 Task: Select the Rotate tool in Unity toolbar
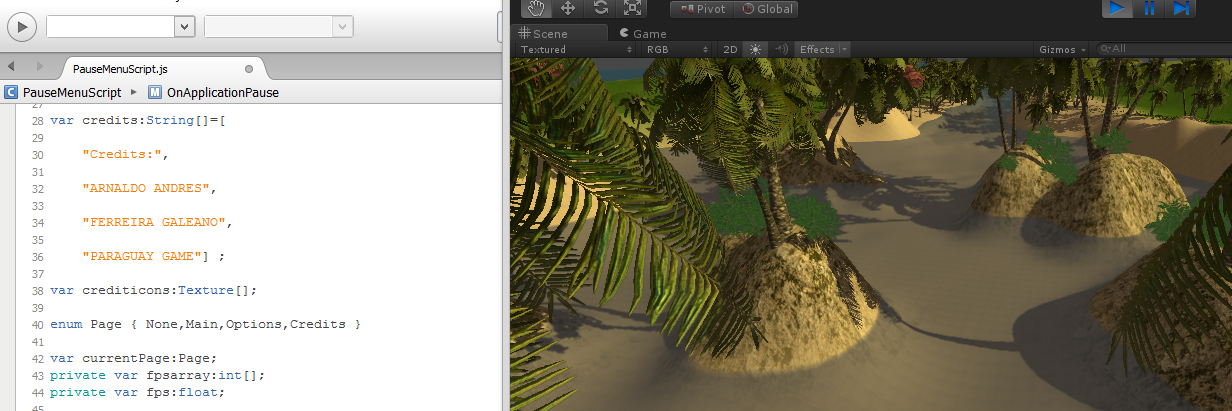tap(600, 8)
